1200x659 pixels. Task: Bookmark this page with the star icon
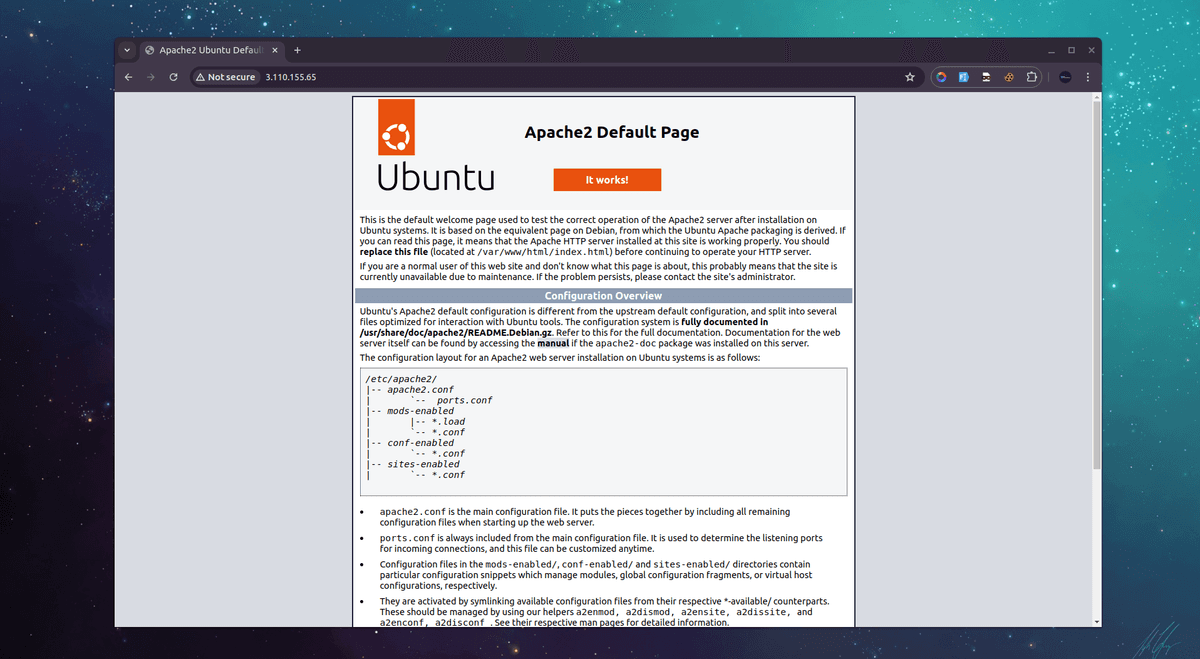click(x=910, y=77)
